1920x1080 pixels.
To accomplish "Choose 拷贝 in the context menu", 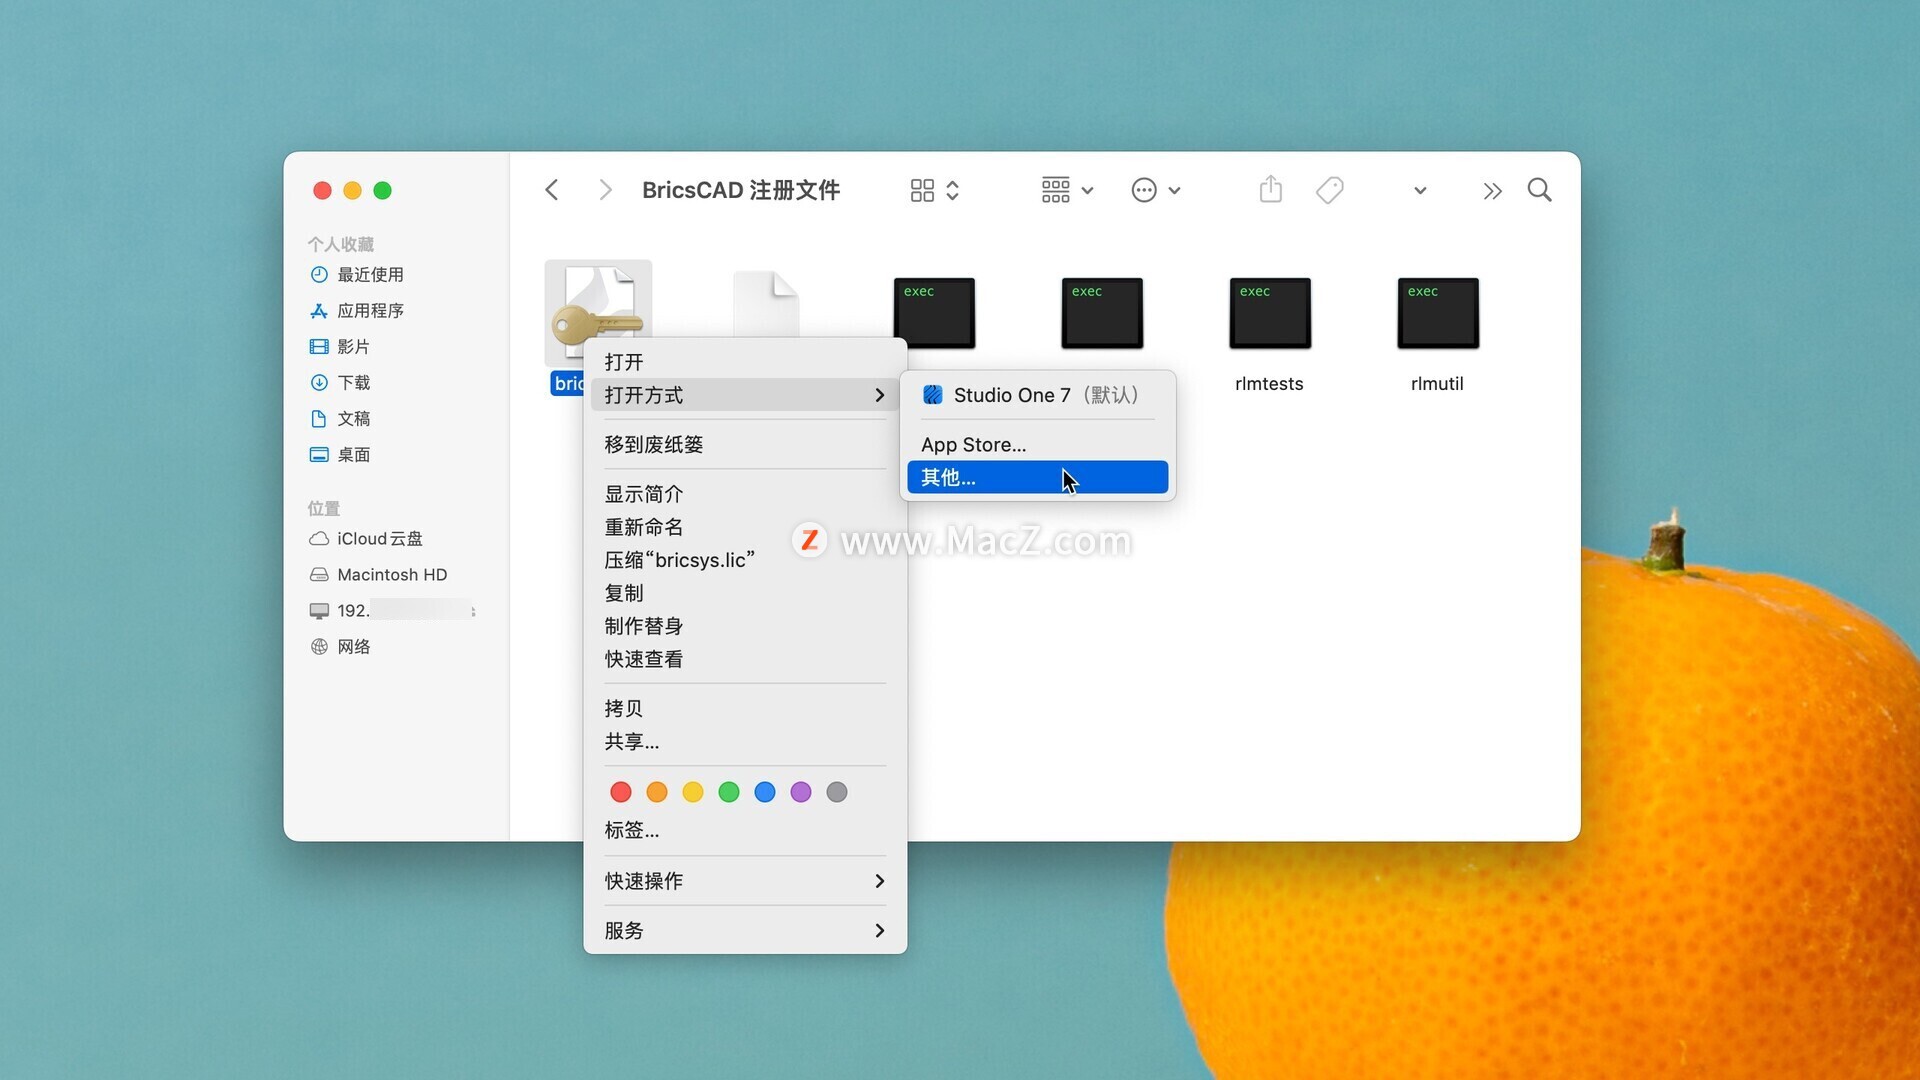I will click(745, 708).
